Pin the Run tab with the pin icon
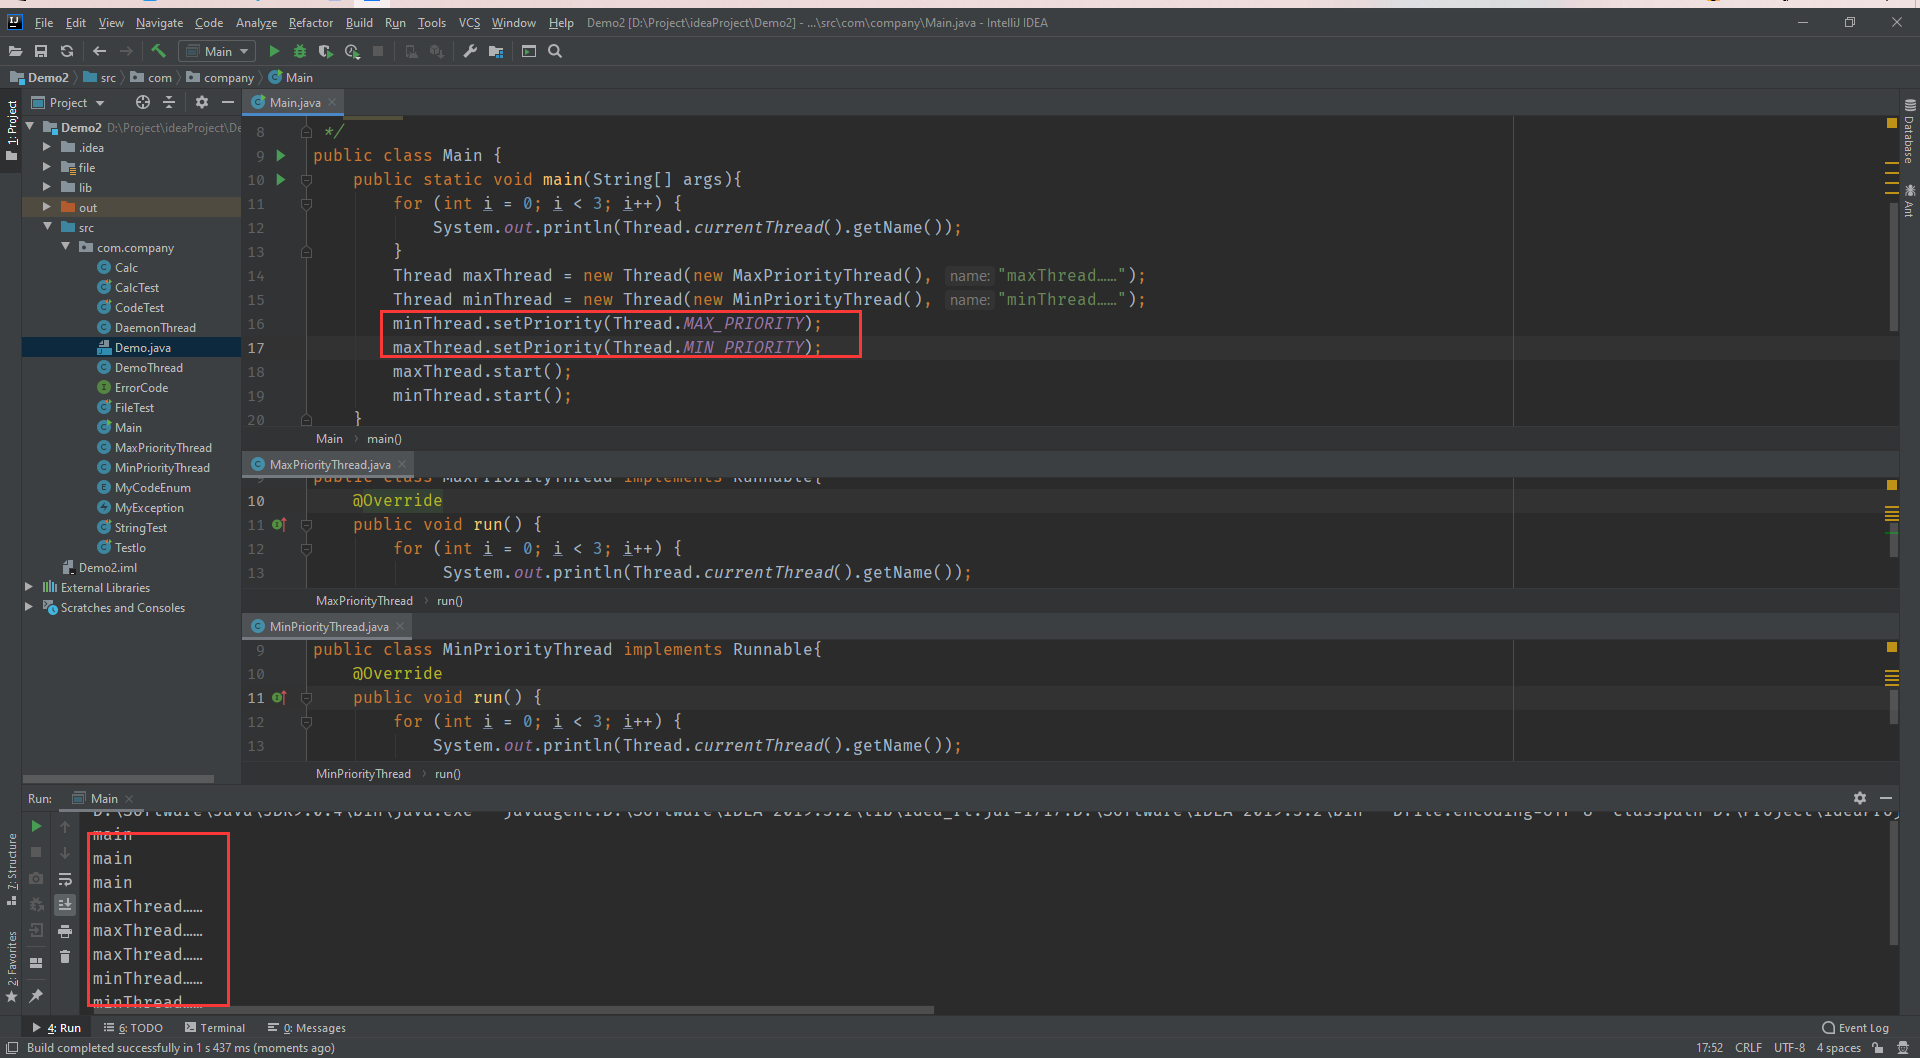Viewport: 1920px width, 1058px height. (36, 995)
